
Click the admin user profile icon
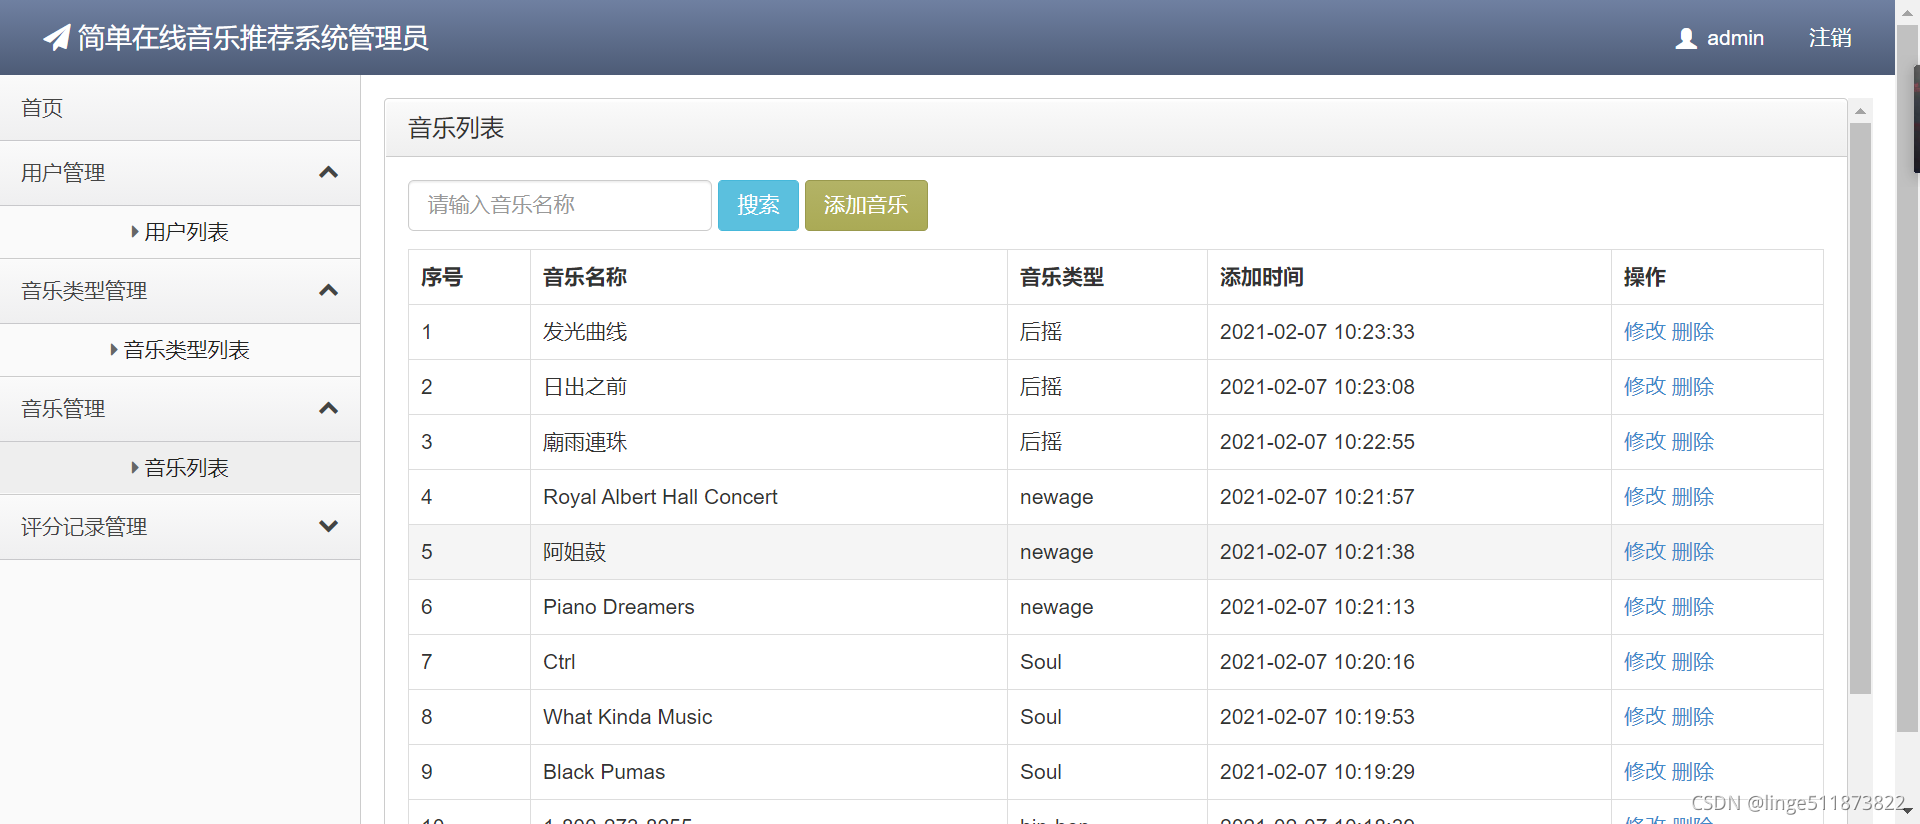pyautogui.click(x=1686, y=38)
